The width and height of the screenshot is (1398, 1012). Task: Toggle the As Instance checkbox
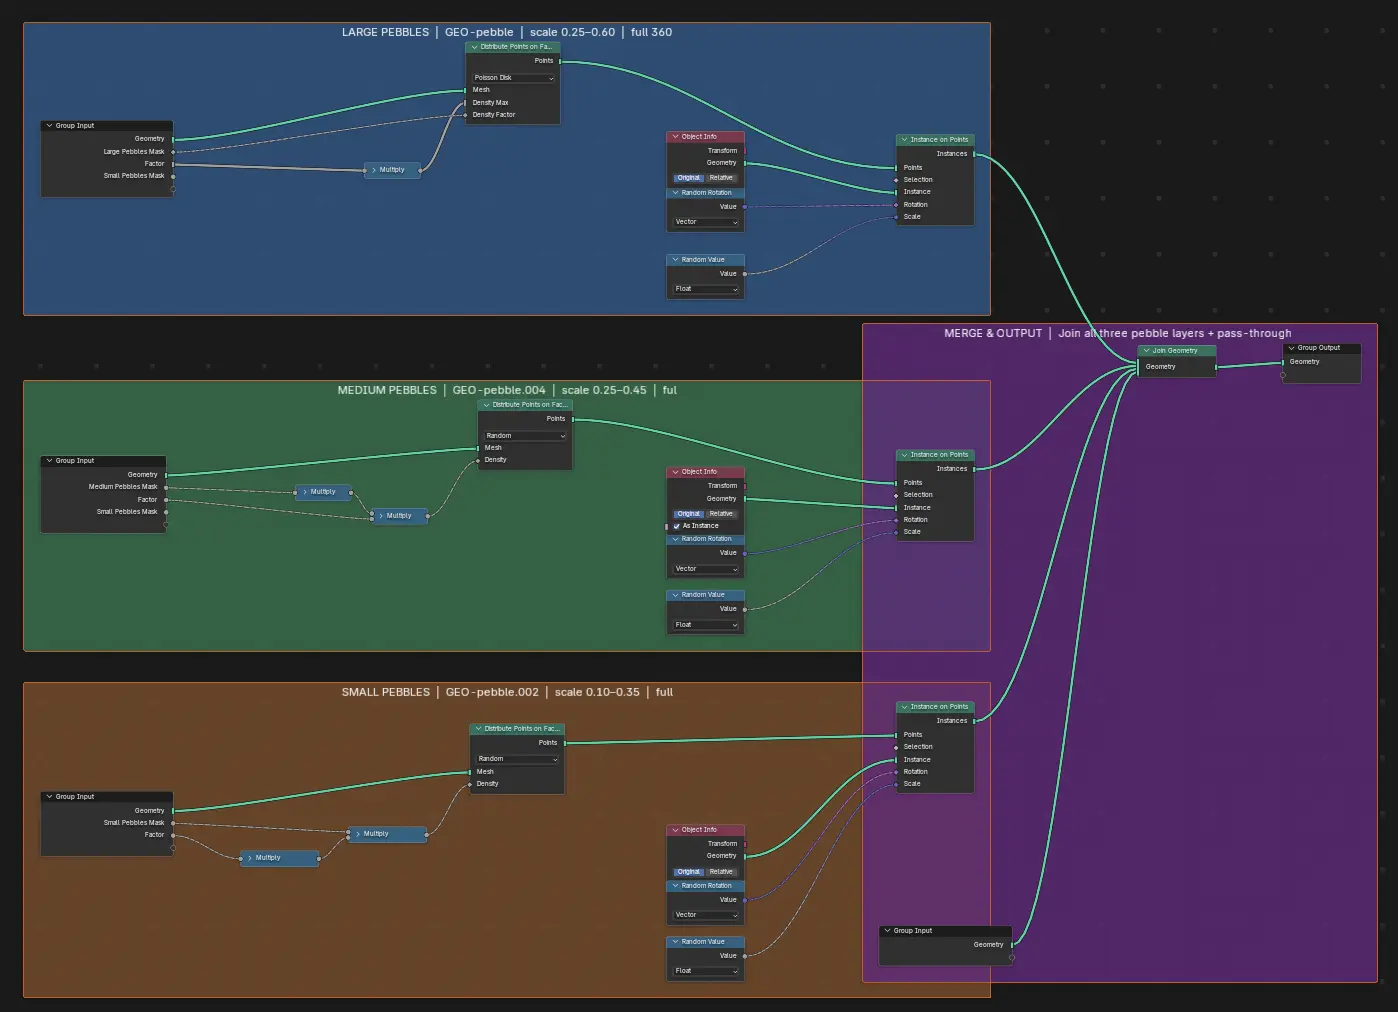click(677, 526)
